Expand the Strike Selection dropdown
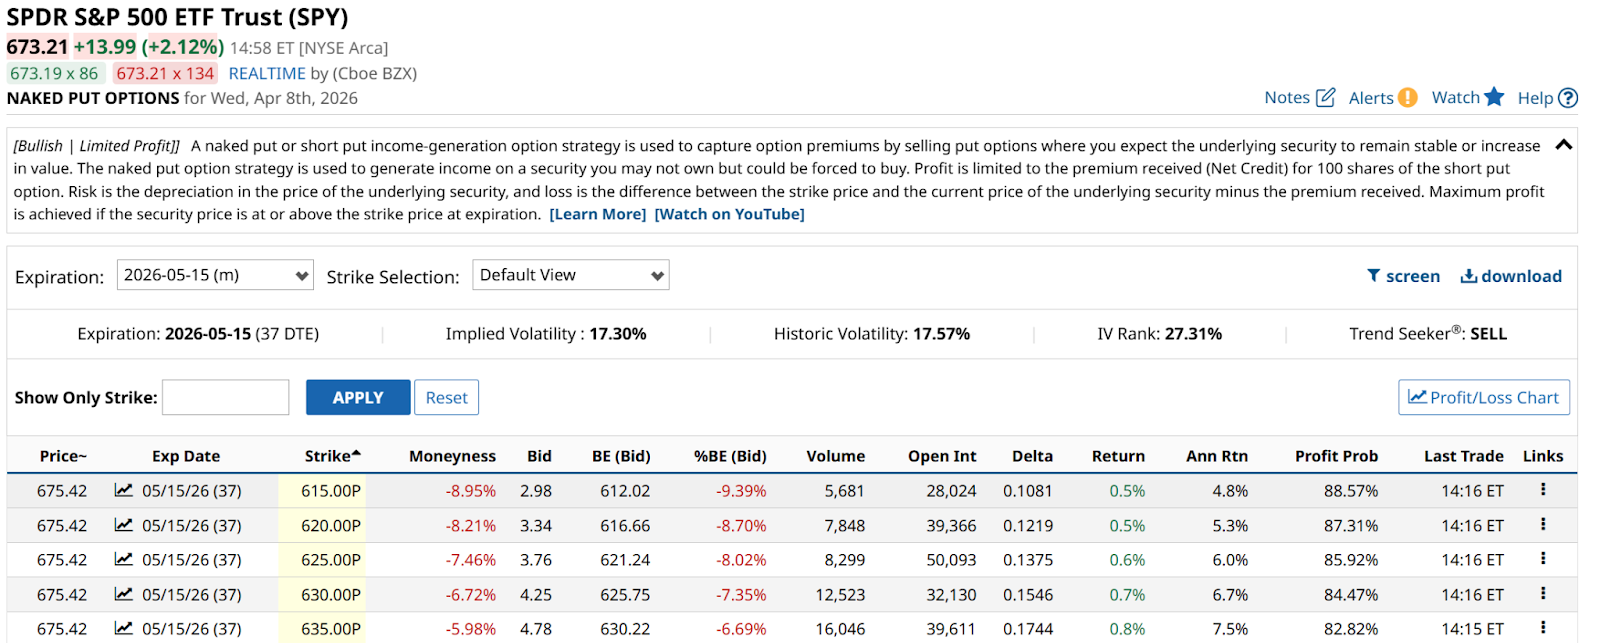1600x643 pixels. (x=570, y=275)
